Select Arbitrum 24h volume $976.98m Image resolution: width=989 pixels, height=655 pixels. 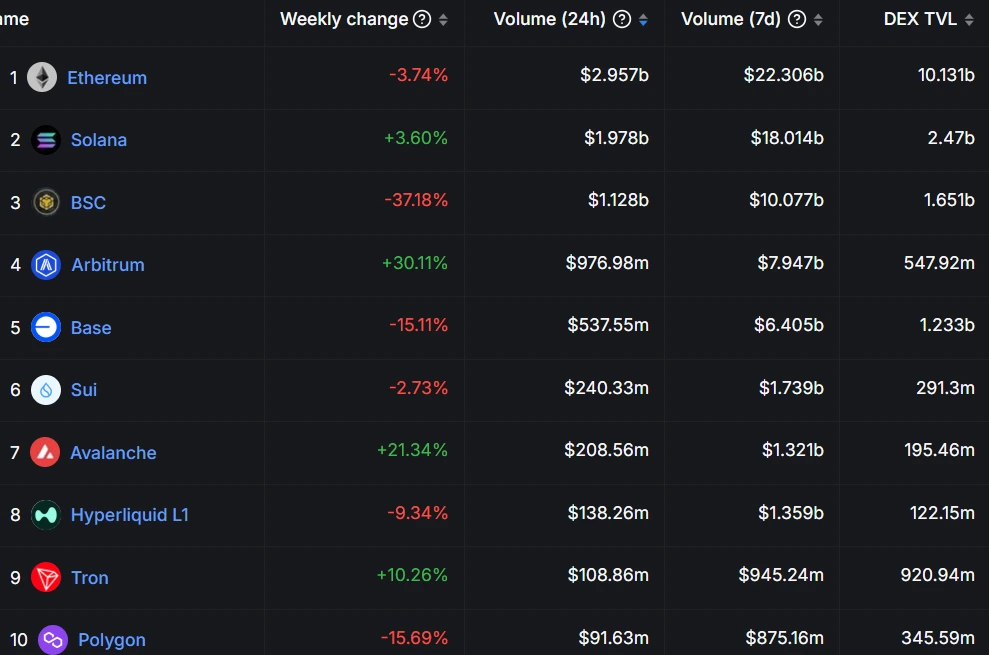[607, 263]
